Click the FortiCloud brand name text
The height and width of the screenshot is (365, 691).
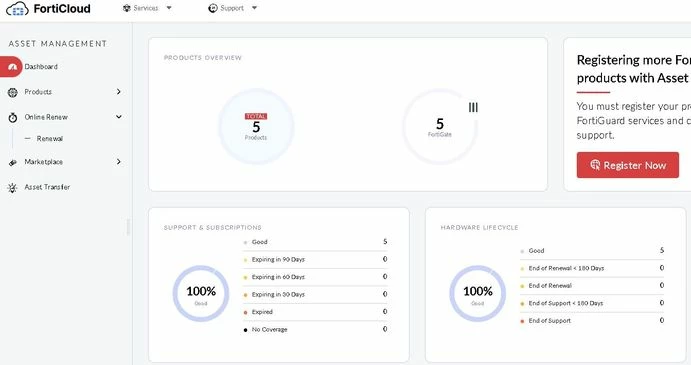coord(62,8)
